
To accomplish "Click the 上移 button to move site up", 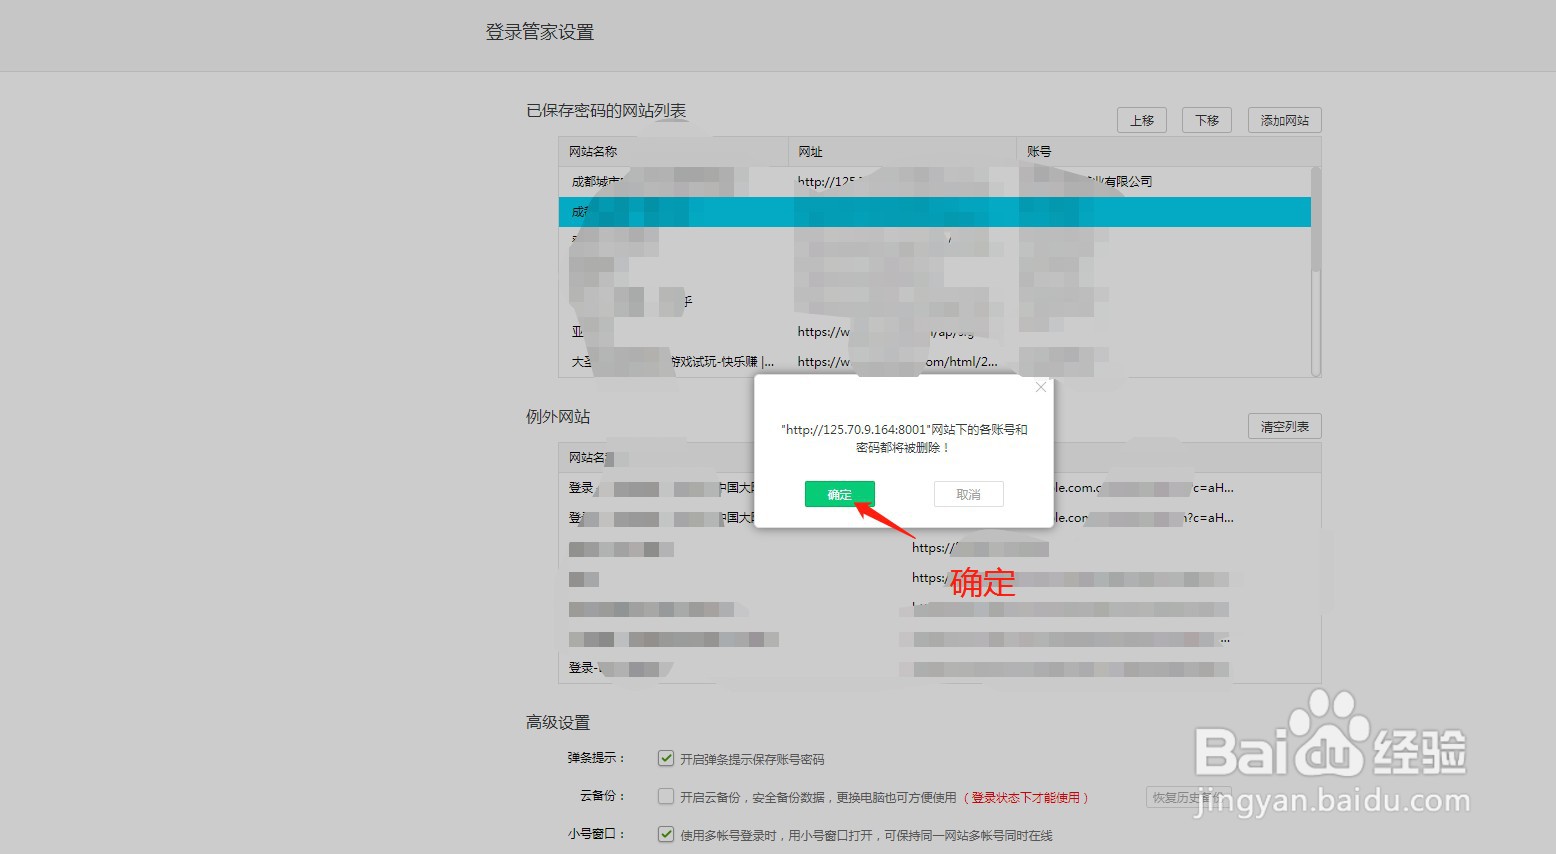I will point(1141,119).
